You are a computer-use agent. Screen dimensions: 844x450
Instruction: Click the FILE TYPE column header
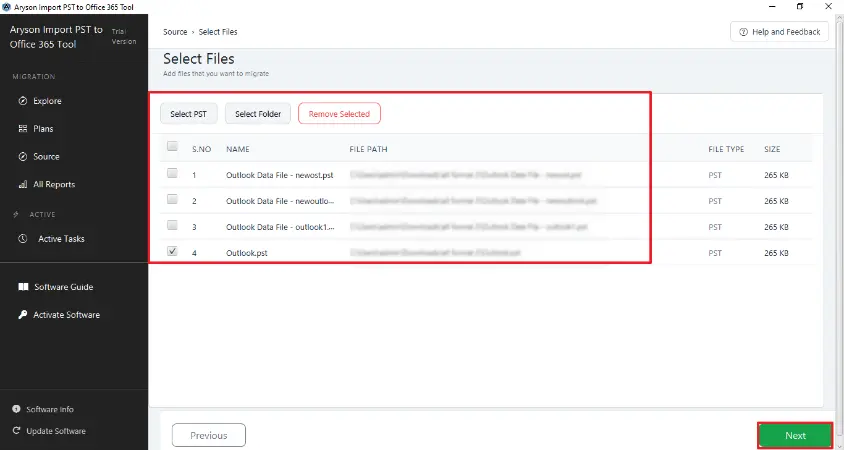(726, 149)
